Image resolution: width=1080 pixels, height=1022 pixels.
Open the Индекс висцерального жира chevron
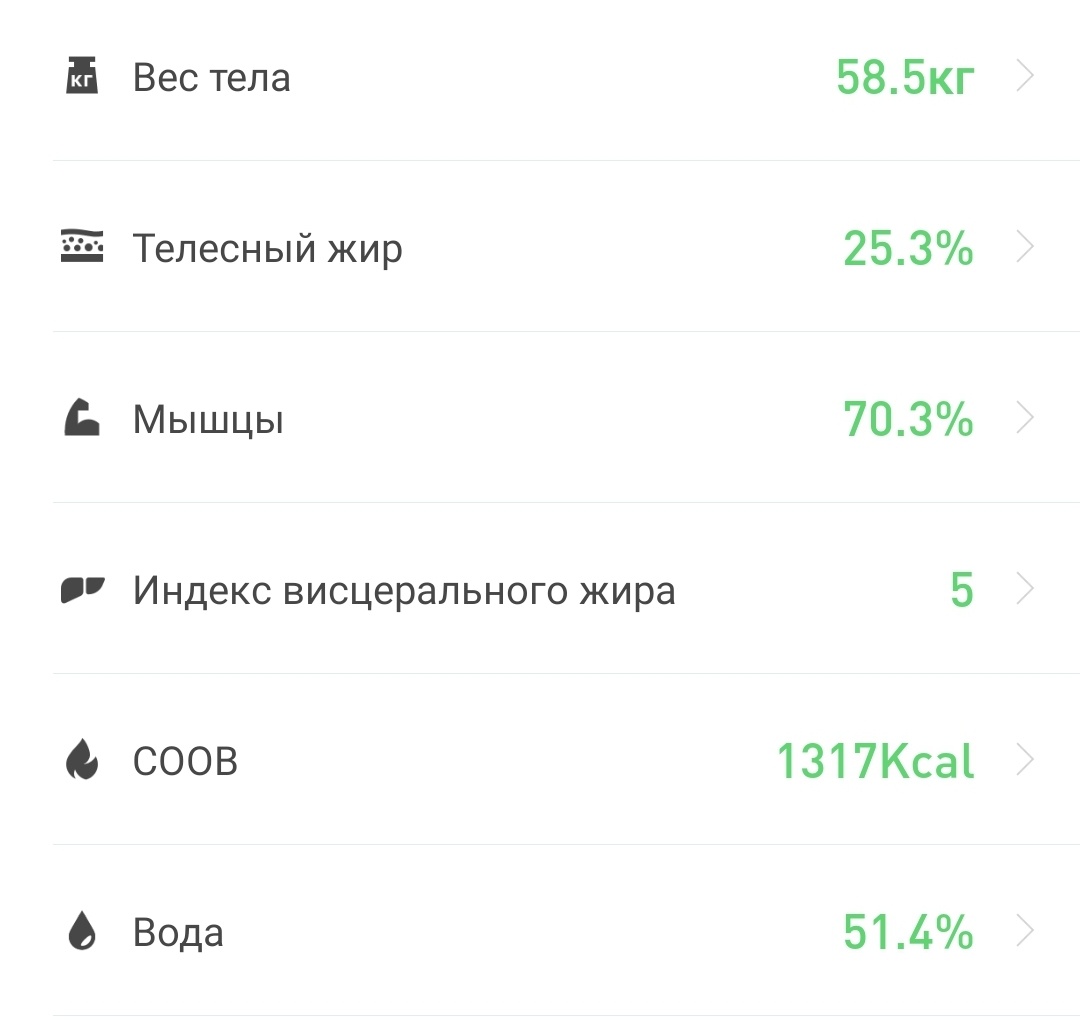pos(1026,589)
